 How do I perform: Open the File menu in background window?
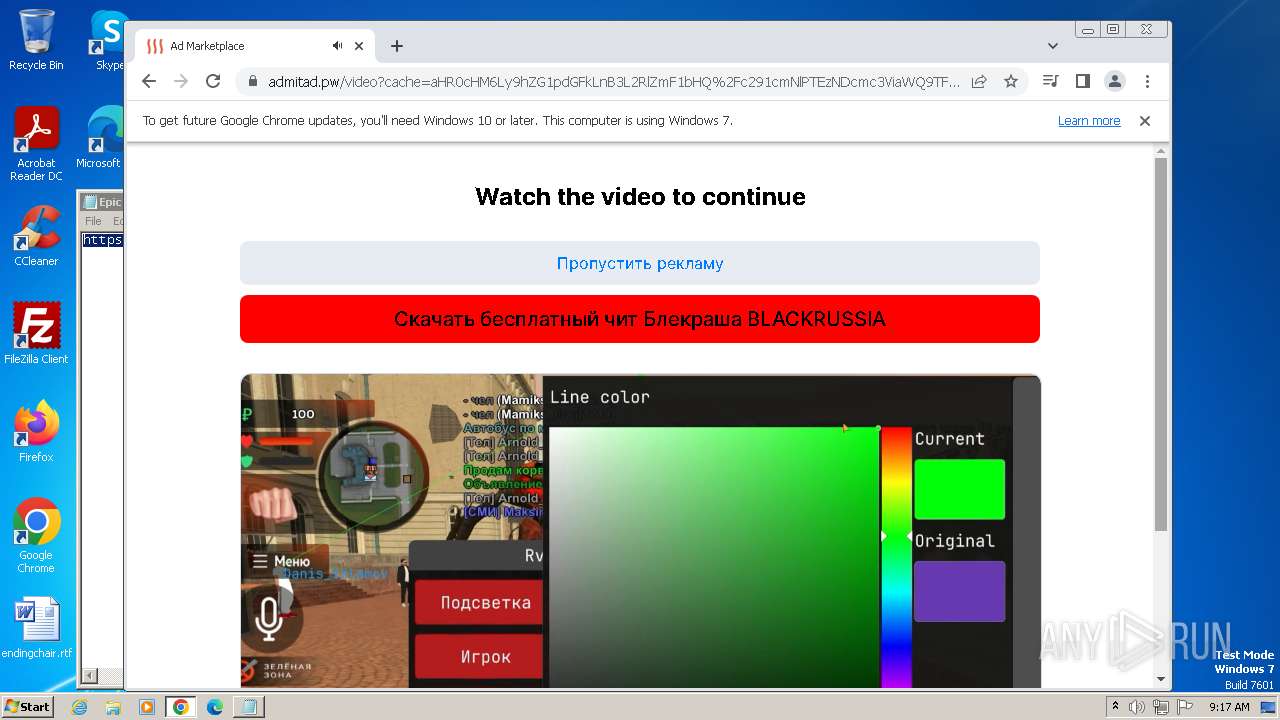(93, 221)
